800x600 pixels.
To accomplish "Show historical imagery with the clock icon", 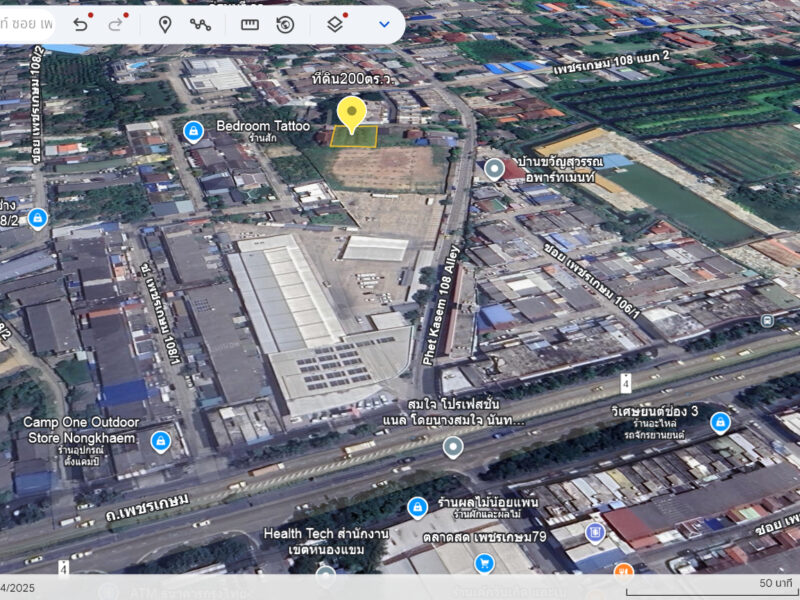I will 285,24.
